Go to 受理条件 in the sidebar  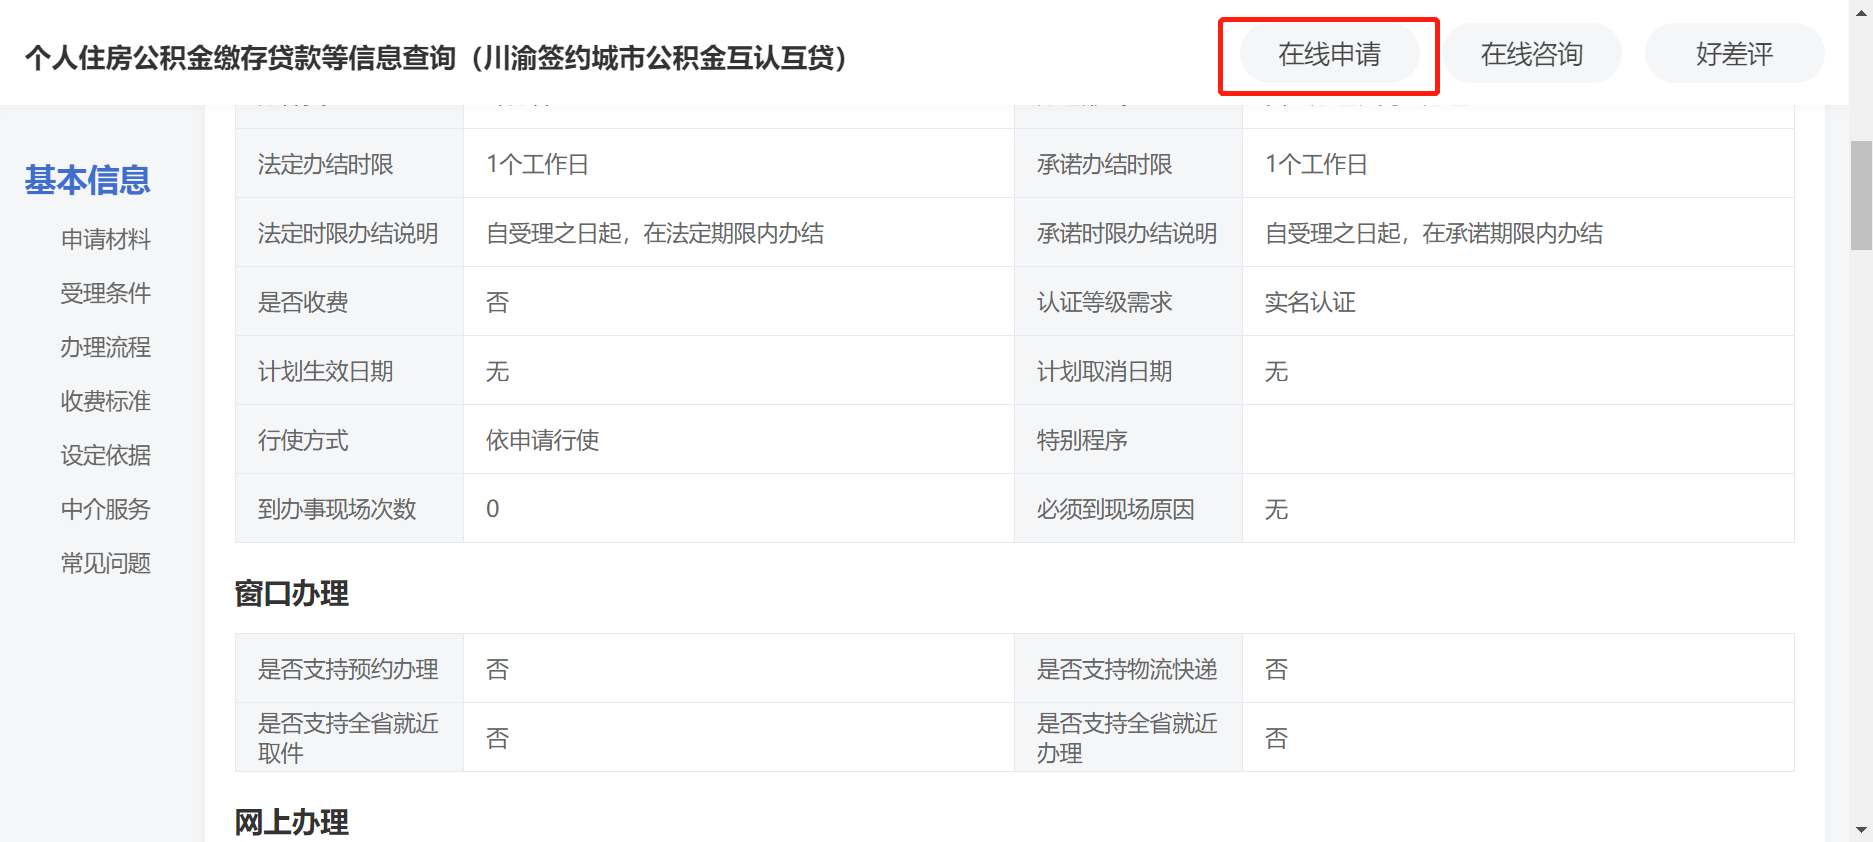[105, 293]
